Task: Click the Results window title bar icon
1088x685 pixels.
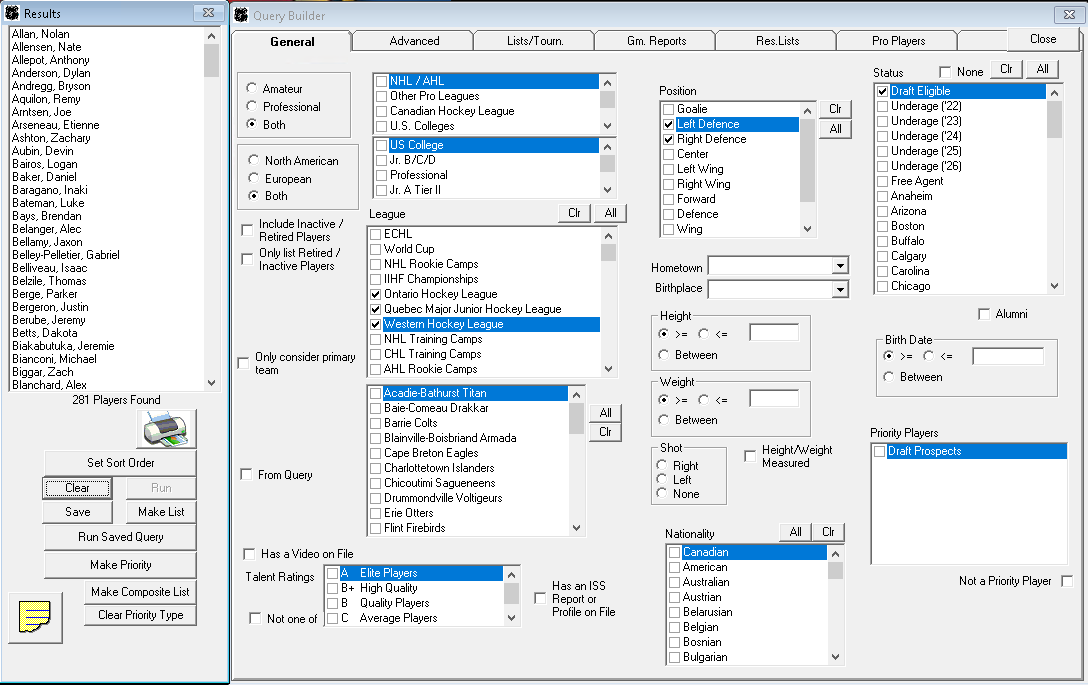Action: [x=12, y=13]
